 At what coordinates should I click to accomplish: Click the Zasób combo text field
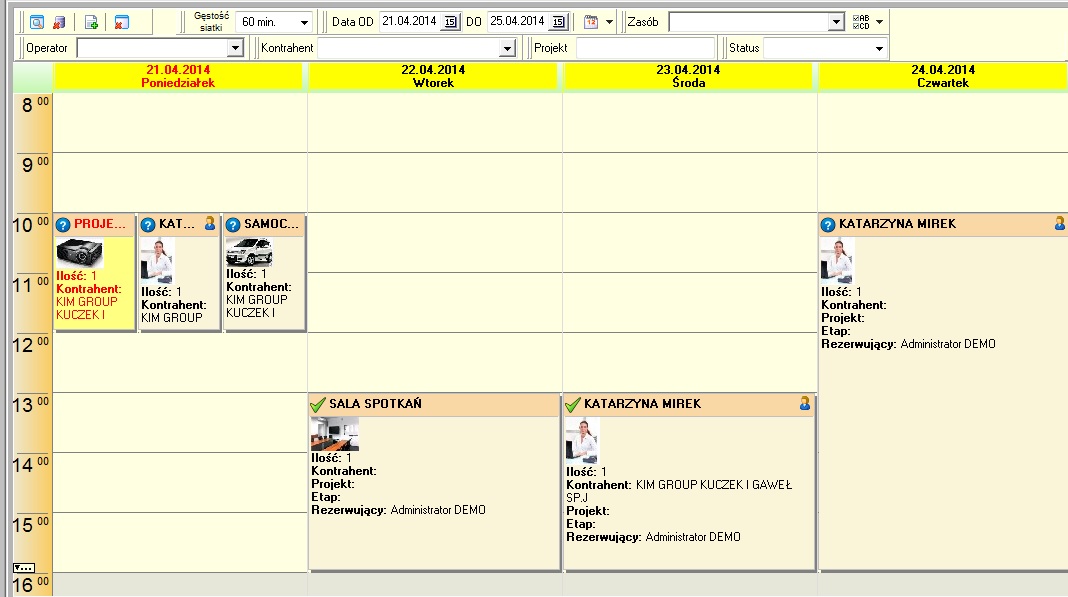(749, 22)
